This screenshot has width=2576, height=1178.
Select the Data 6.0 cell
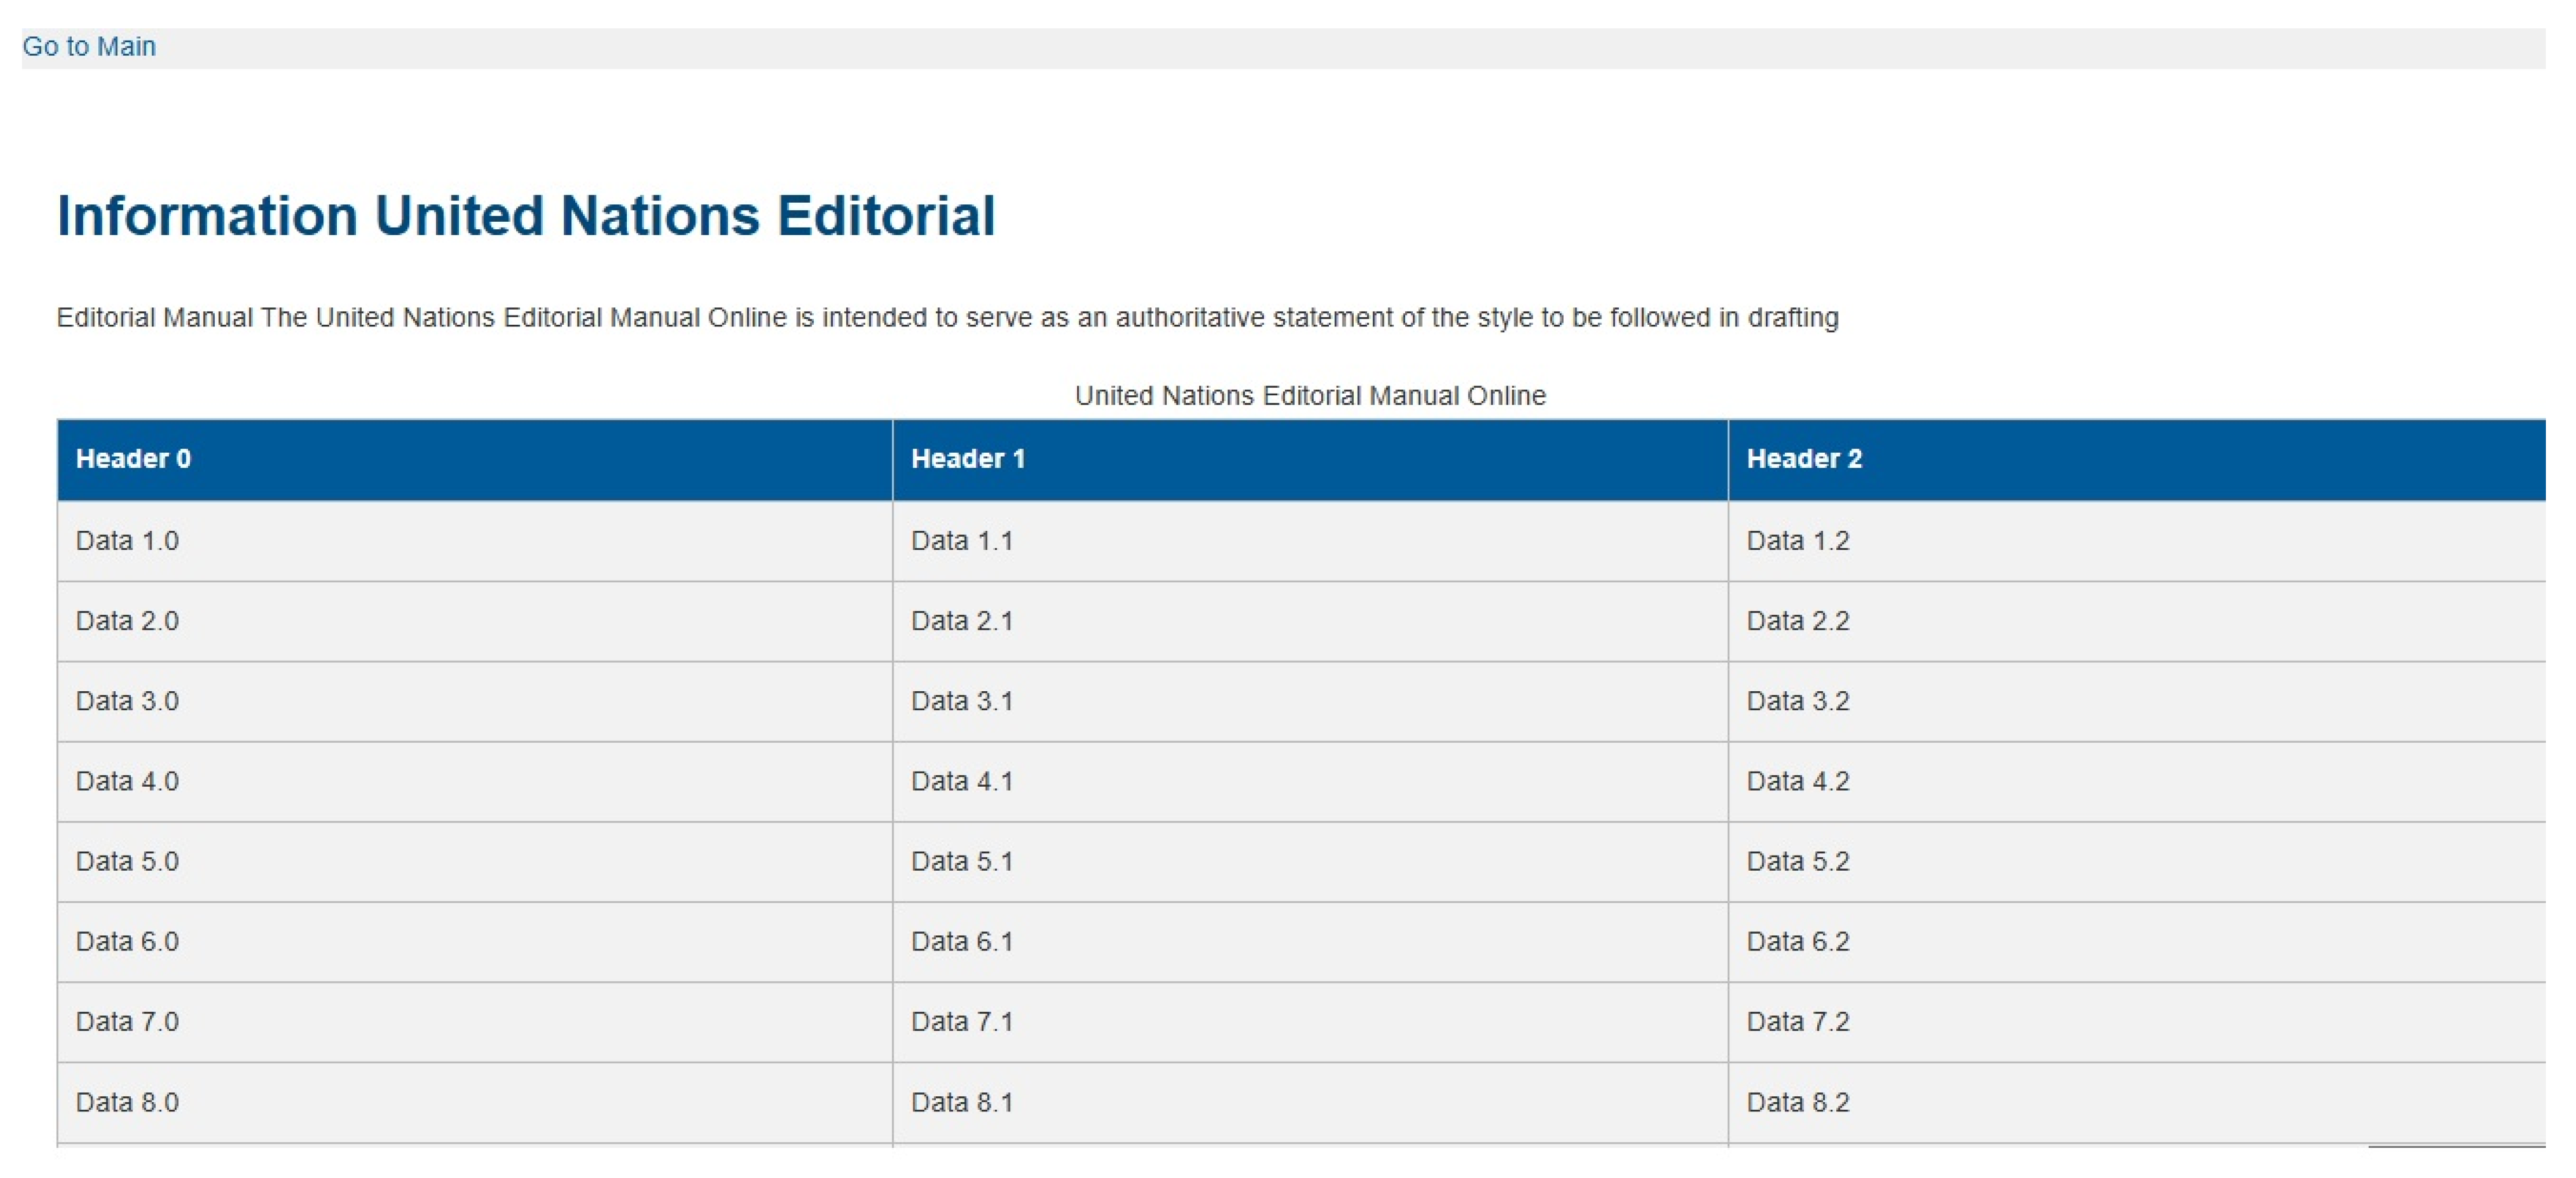[x=475, y=943]
